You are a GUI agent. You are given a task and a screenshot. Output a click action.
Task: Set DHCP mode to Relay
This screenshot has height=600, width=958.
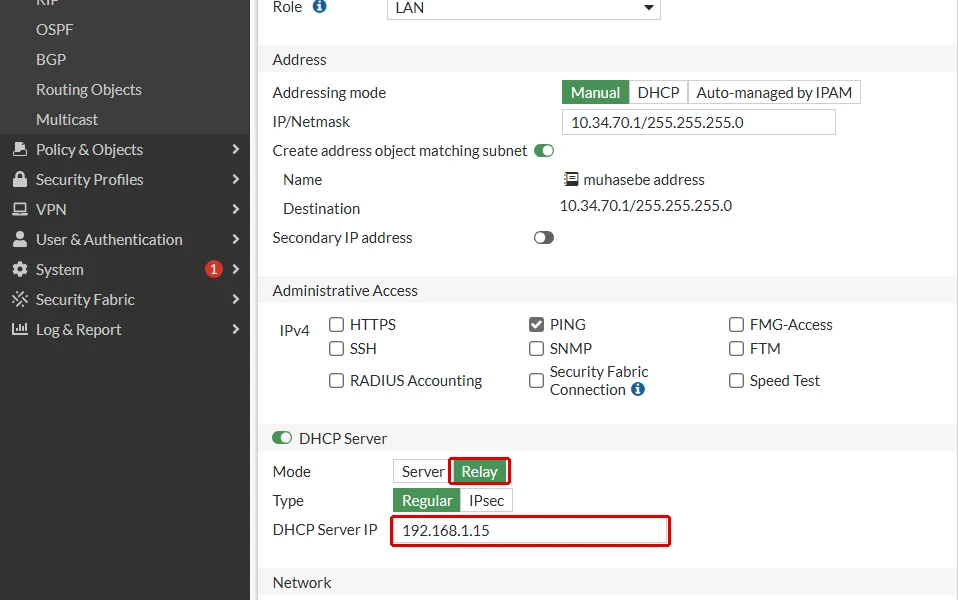(480, 472)
